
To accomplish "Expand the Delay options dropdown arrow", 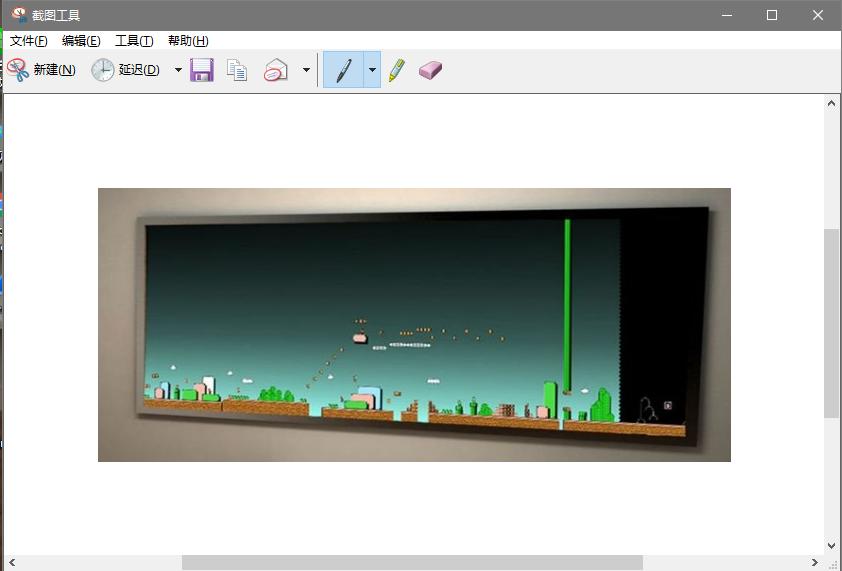I will (178, 70).
